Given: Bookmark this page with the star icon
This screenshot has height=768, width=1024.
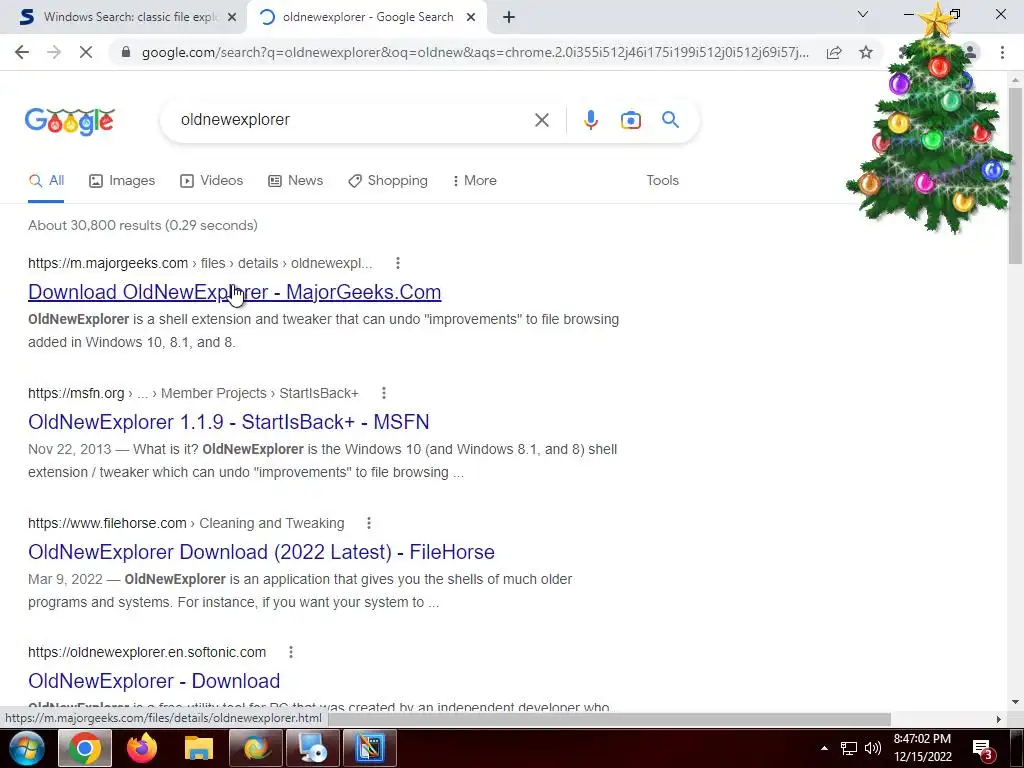Looking at the screenshot, I should tap(866, 52).
